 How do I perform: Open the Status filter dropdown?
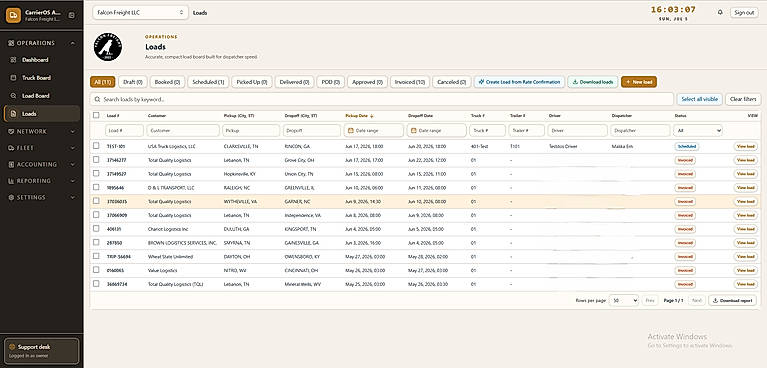698,131
